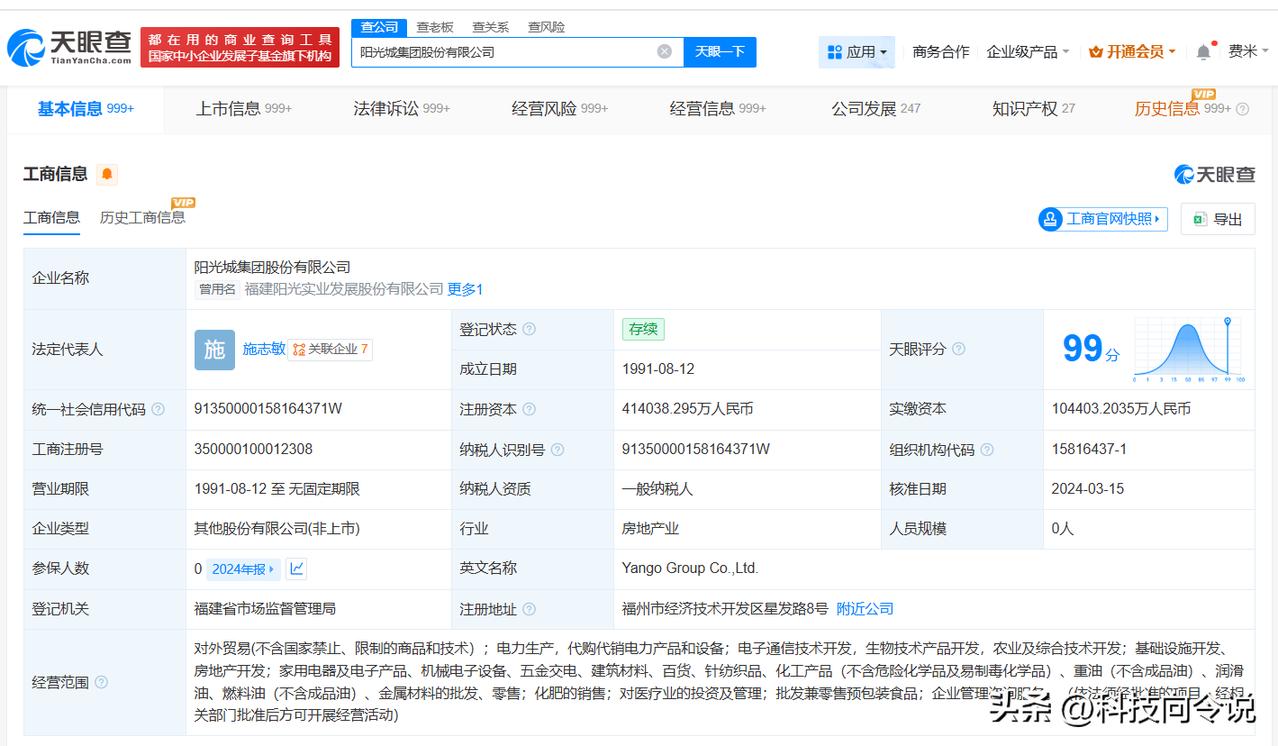Screen dimensions: 1278x746
Task: Select the 查公司 search tab
Action: coord(379,27)
